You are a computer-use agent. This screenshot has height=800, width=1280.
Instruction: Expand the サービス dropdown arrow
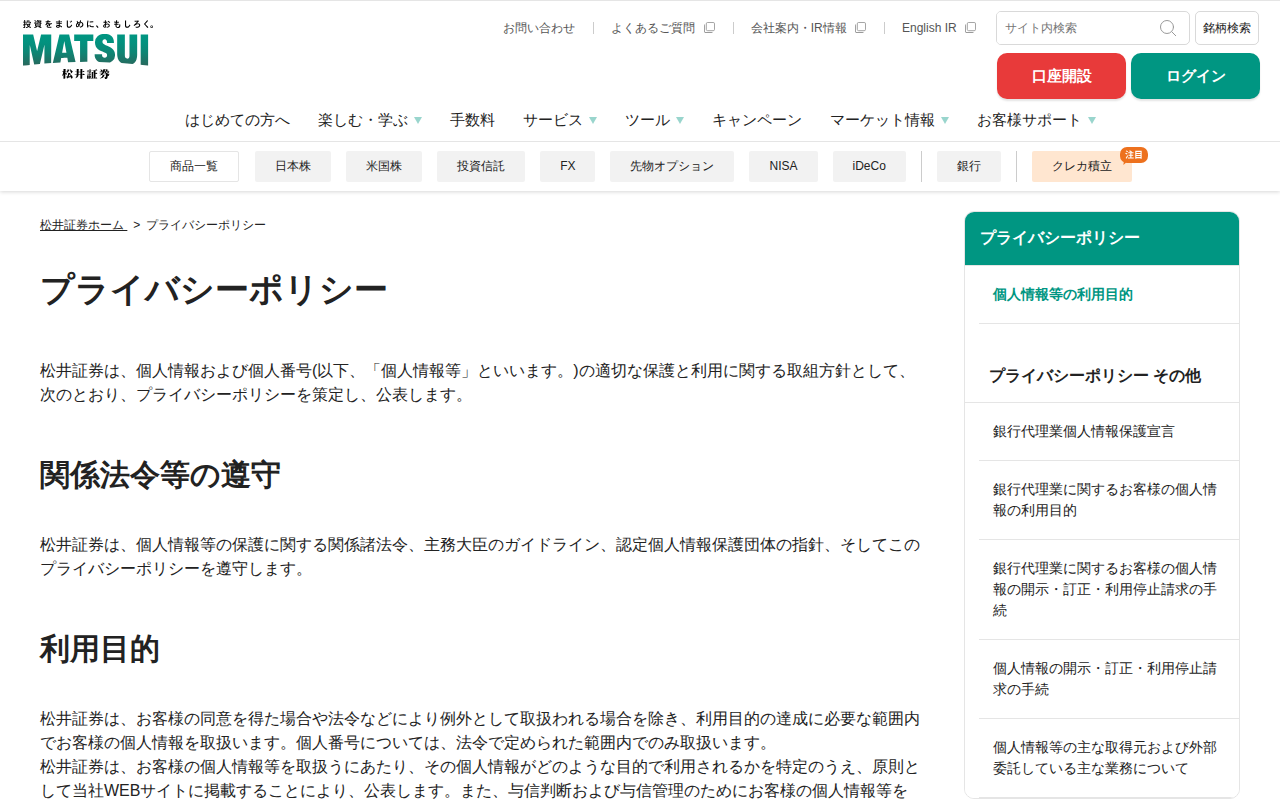pos(593,120)
